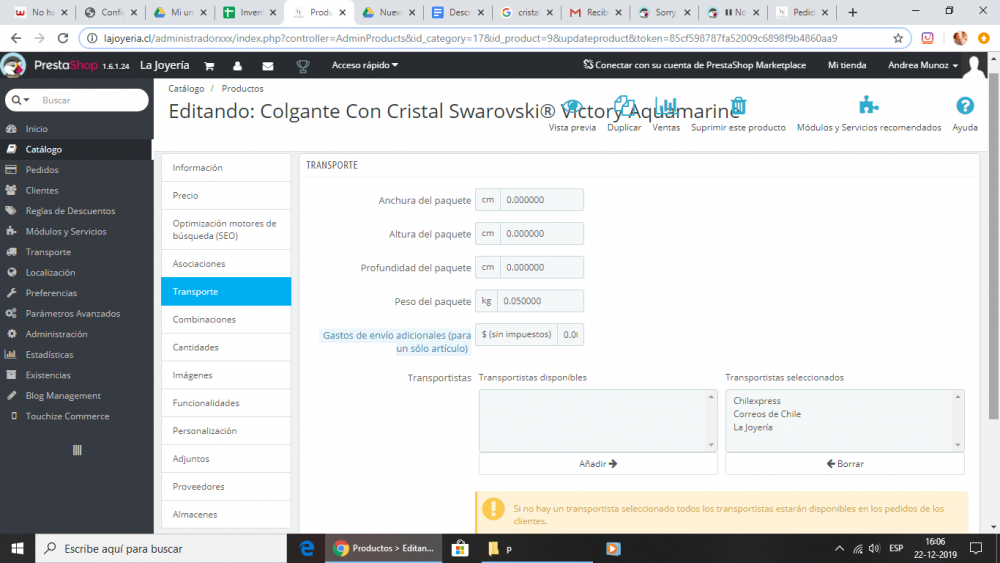This screenshot has height=563, width=1000.
Task: Launch Microsoft Edge from taskbar
Action: click(307, 548)
